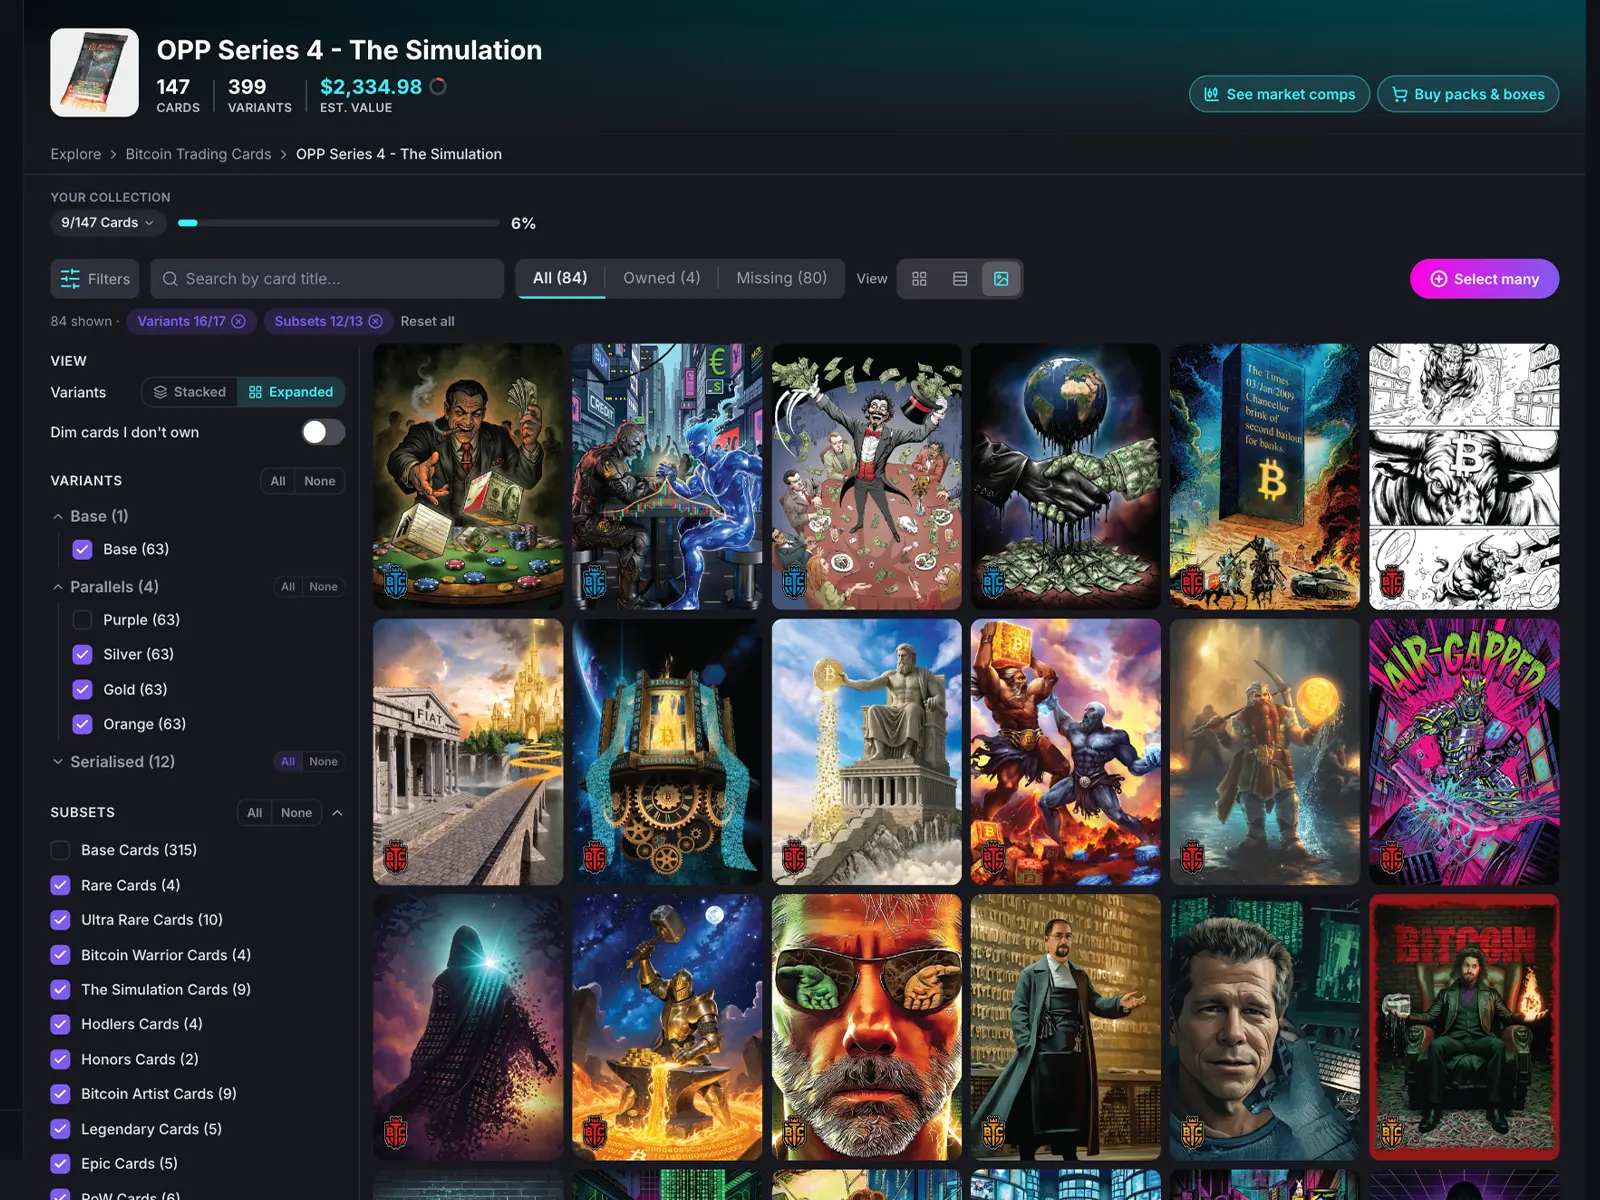Go to Explore breadcrumb
Image resolution: width=1600 pixels, height=1200 pixels.
click(76, 154)
